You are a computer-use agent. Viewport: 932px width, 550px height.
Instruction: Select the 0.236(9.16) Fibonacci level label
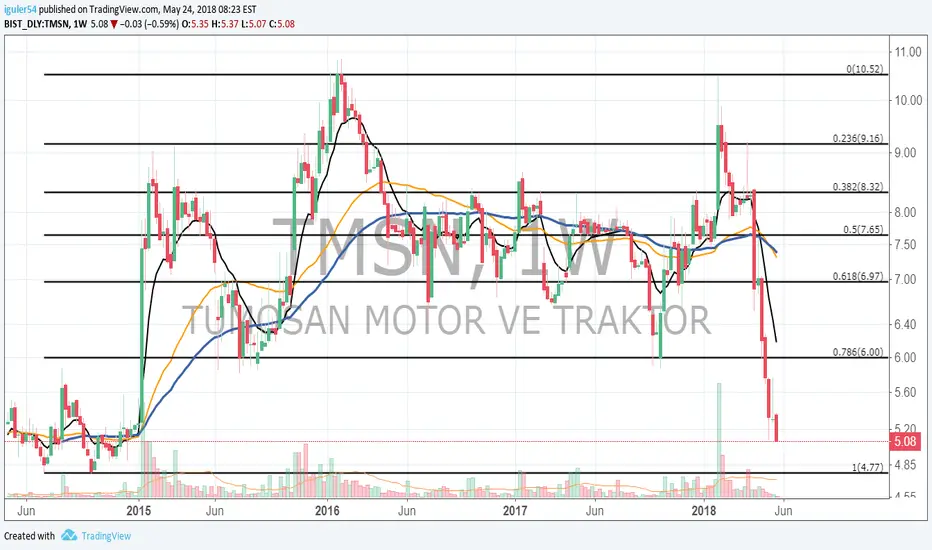coord(858,138)
